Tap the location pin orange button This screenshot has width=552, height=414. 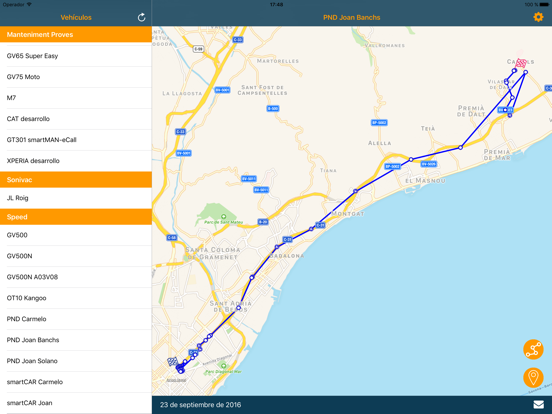533,377
